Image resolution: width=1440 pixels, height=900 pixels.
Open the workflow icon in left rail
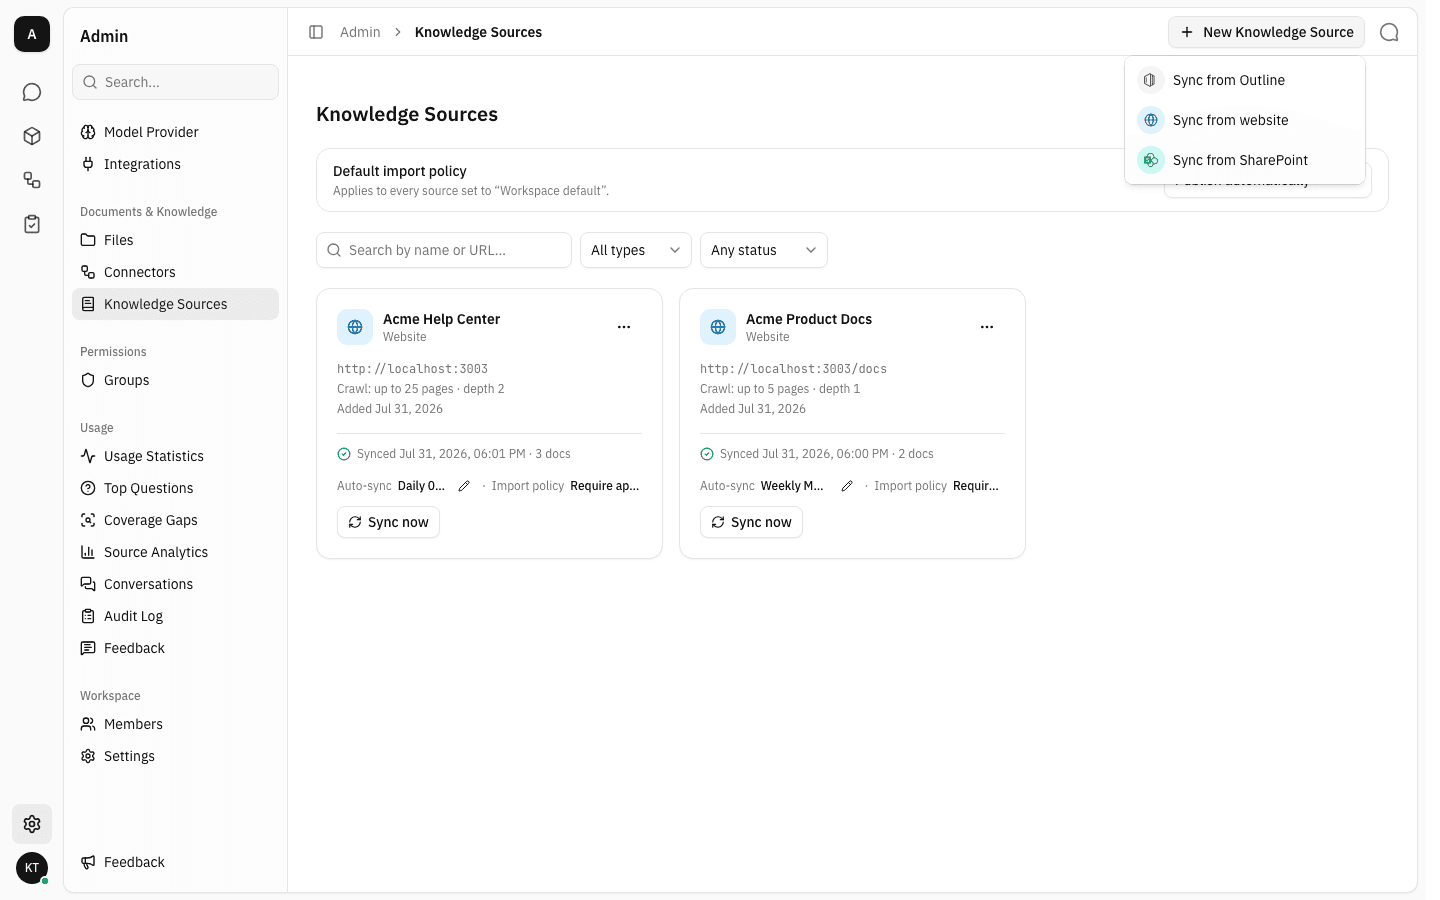(x=32, y=180)
